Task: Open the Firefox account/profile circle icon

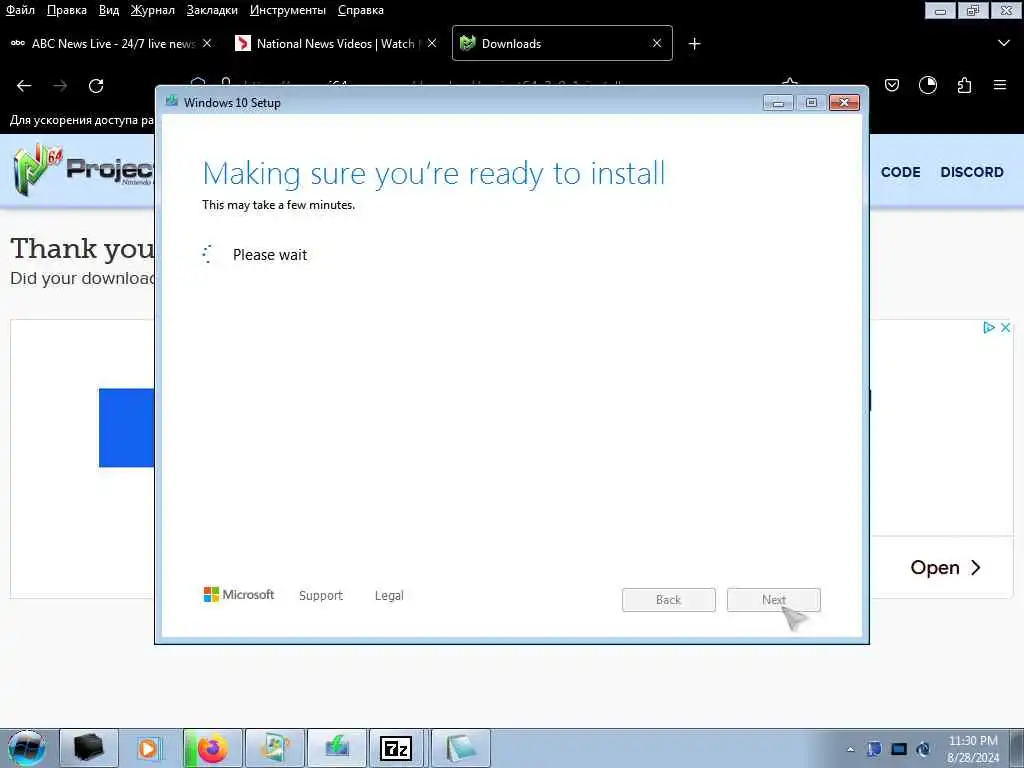Action: 928,86
